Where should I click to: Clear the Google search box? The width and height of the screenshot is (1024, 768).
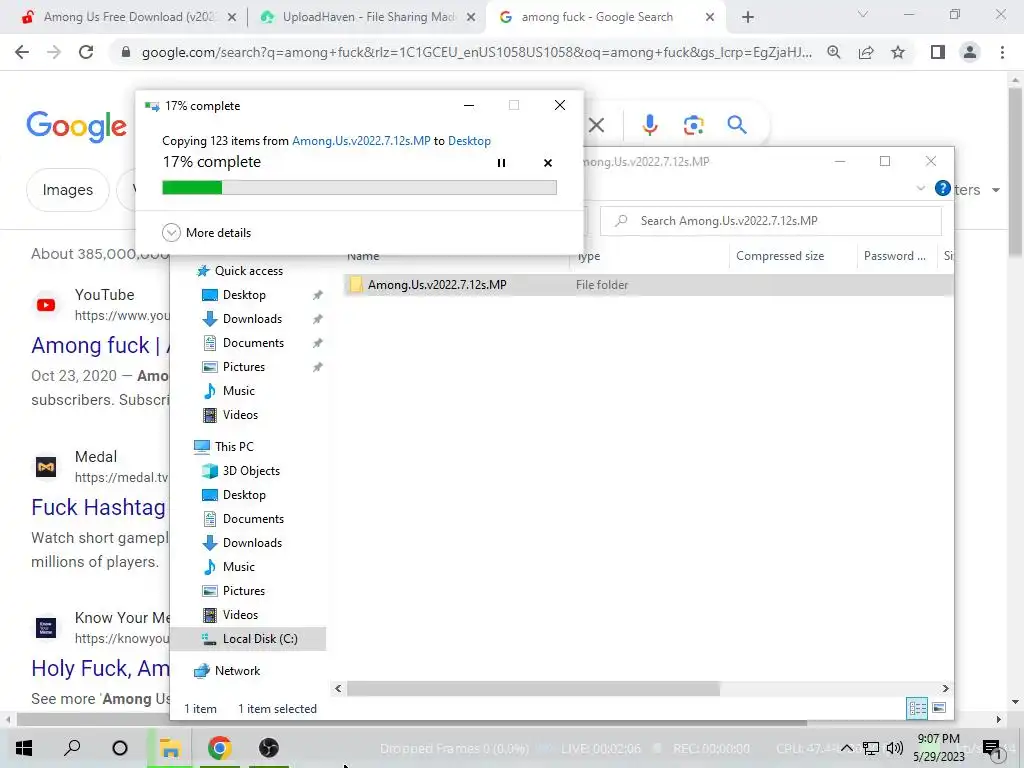tap(596, 125)
